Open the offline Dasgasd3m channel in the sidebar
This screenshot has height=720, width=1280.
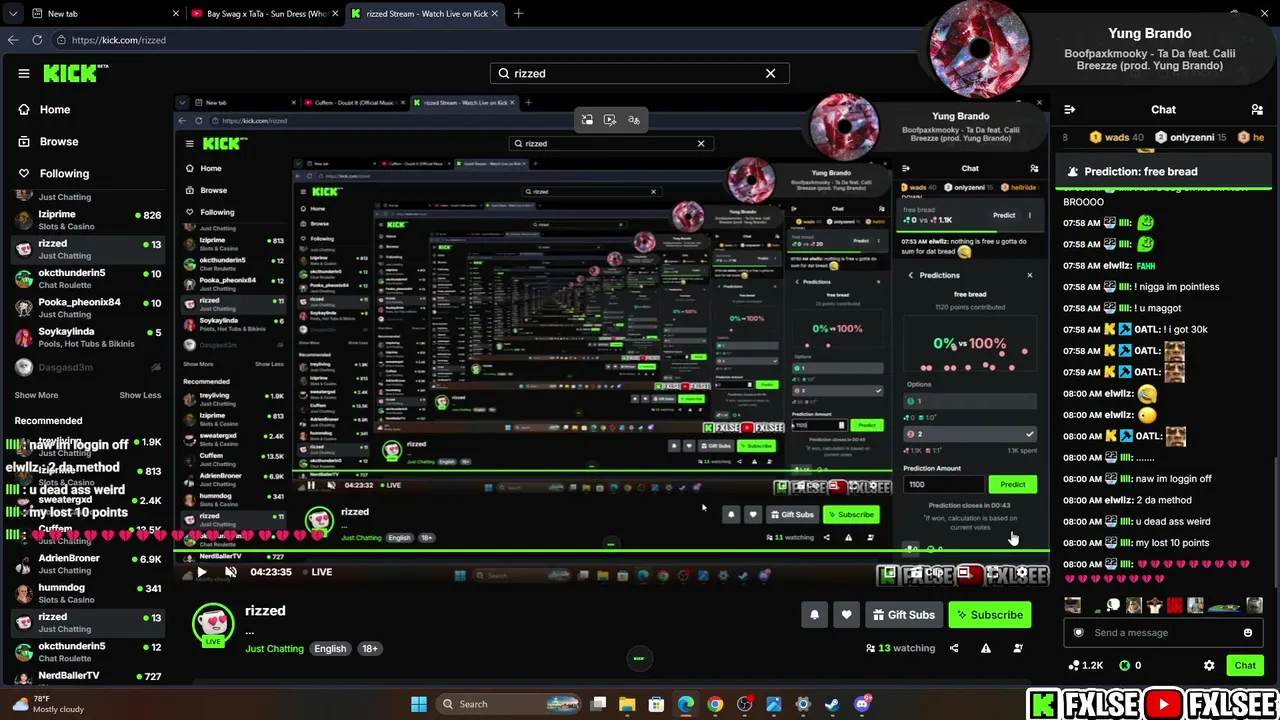pos(88,367)
